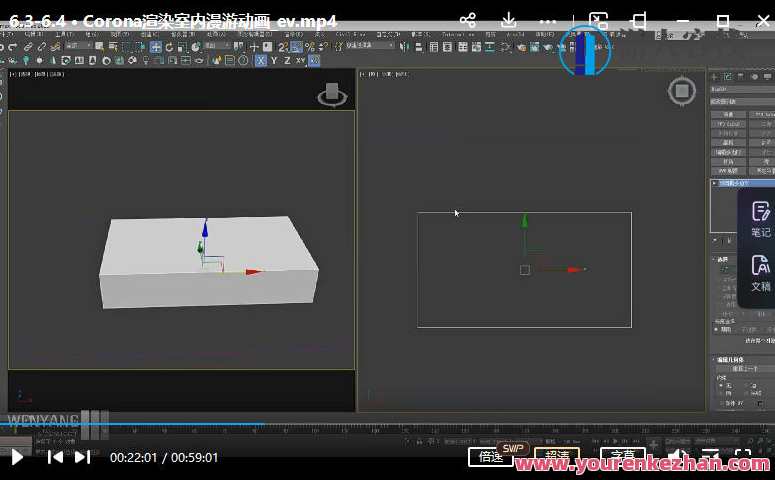Image resolution: width=775 pixels, height=480 pixels.
Task: Skip to the next video
Action: [82, 457]
